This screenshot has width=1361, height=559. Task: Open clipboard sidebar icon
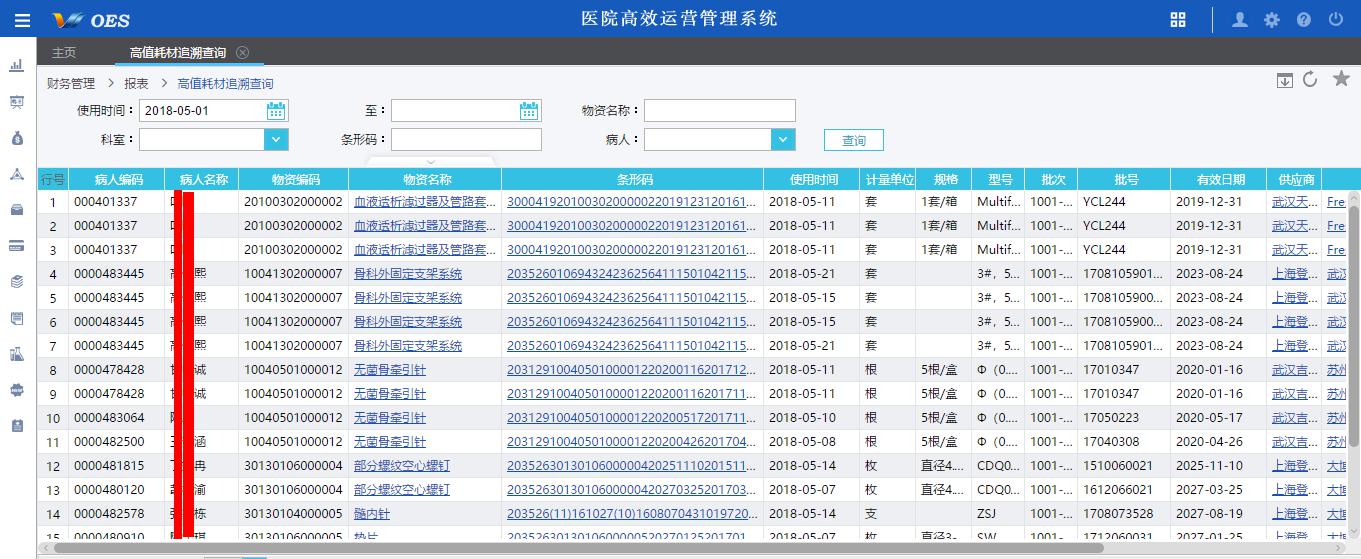[16, 426]
